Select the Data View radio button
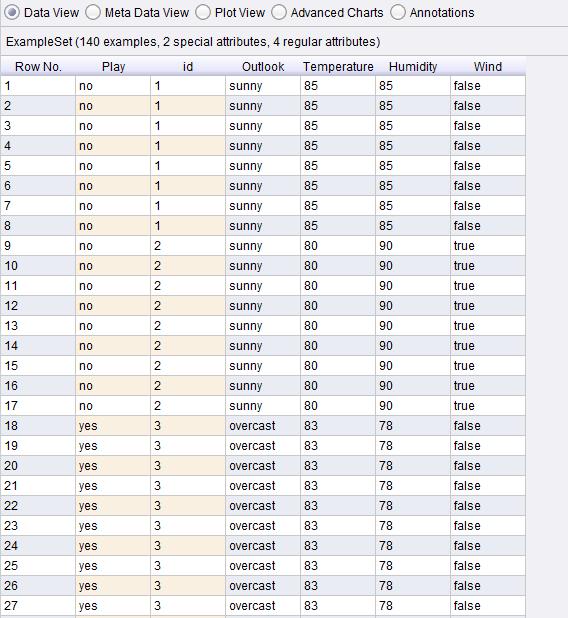The image size is (568, 618). pyautogui.click(x=42, y=13)
